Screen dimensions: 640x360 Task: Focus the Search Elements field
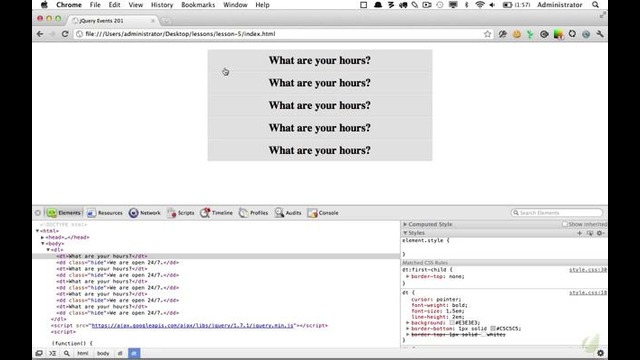click(557, 213)
